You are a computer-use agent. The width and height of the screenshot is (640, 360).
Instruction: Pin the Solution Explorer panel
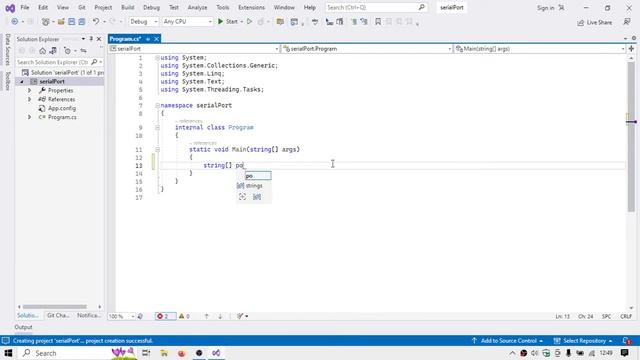(91, 39)
